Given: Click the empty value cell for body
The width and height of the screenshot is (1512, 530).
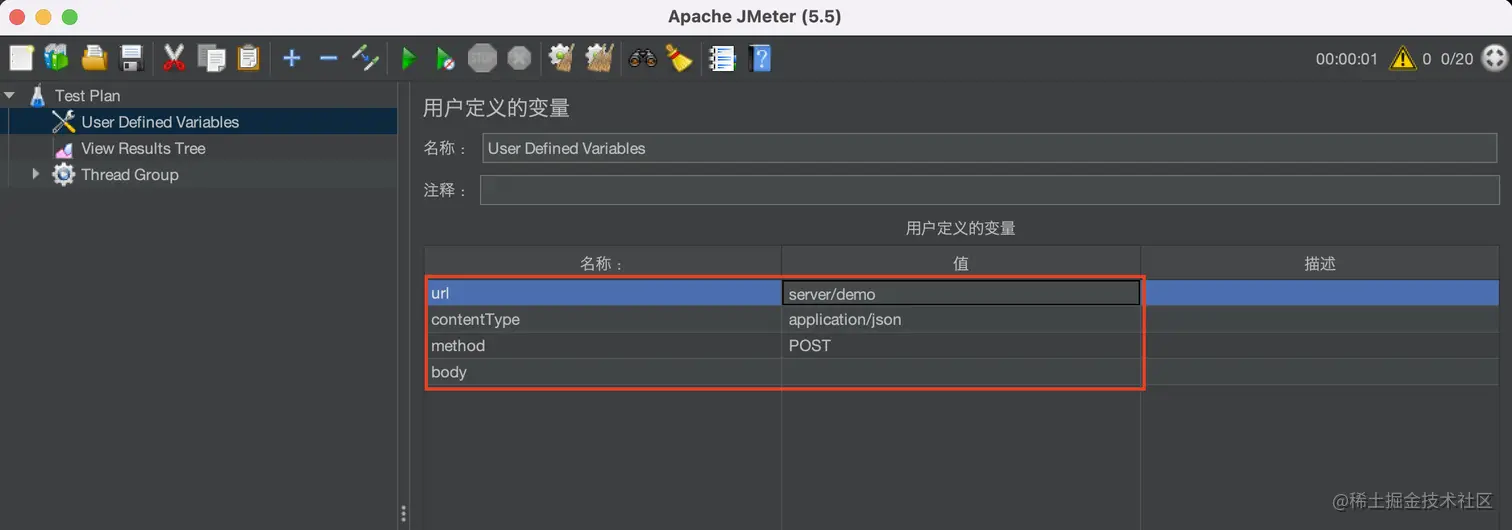Looking at the screenshot, I should (961, 372).
